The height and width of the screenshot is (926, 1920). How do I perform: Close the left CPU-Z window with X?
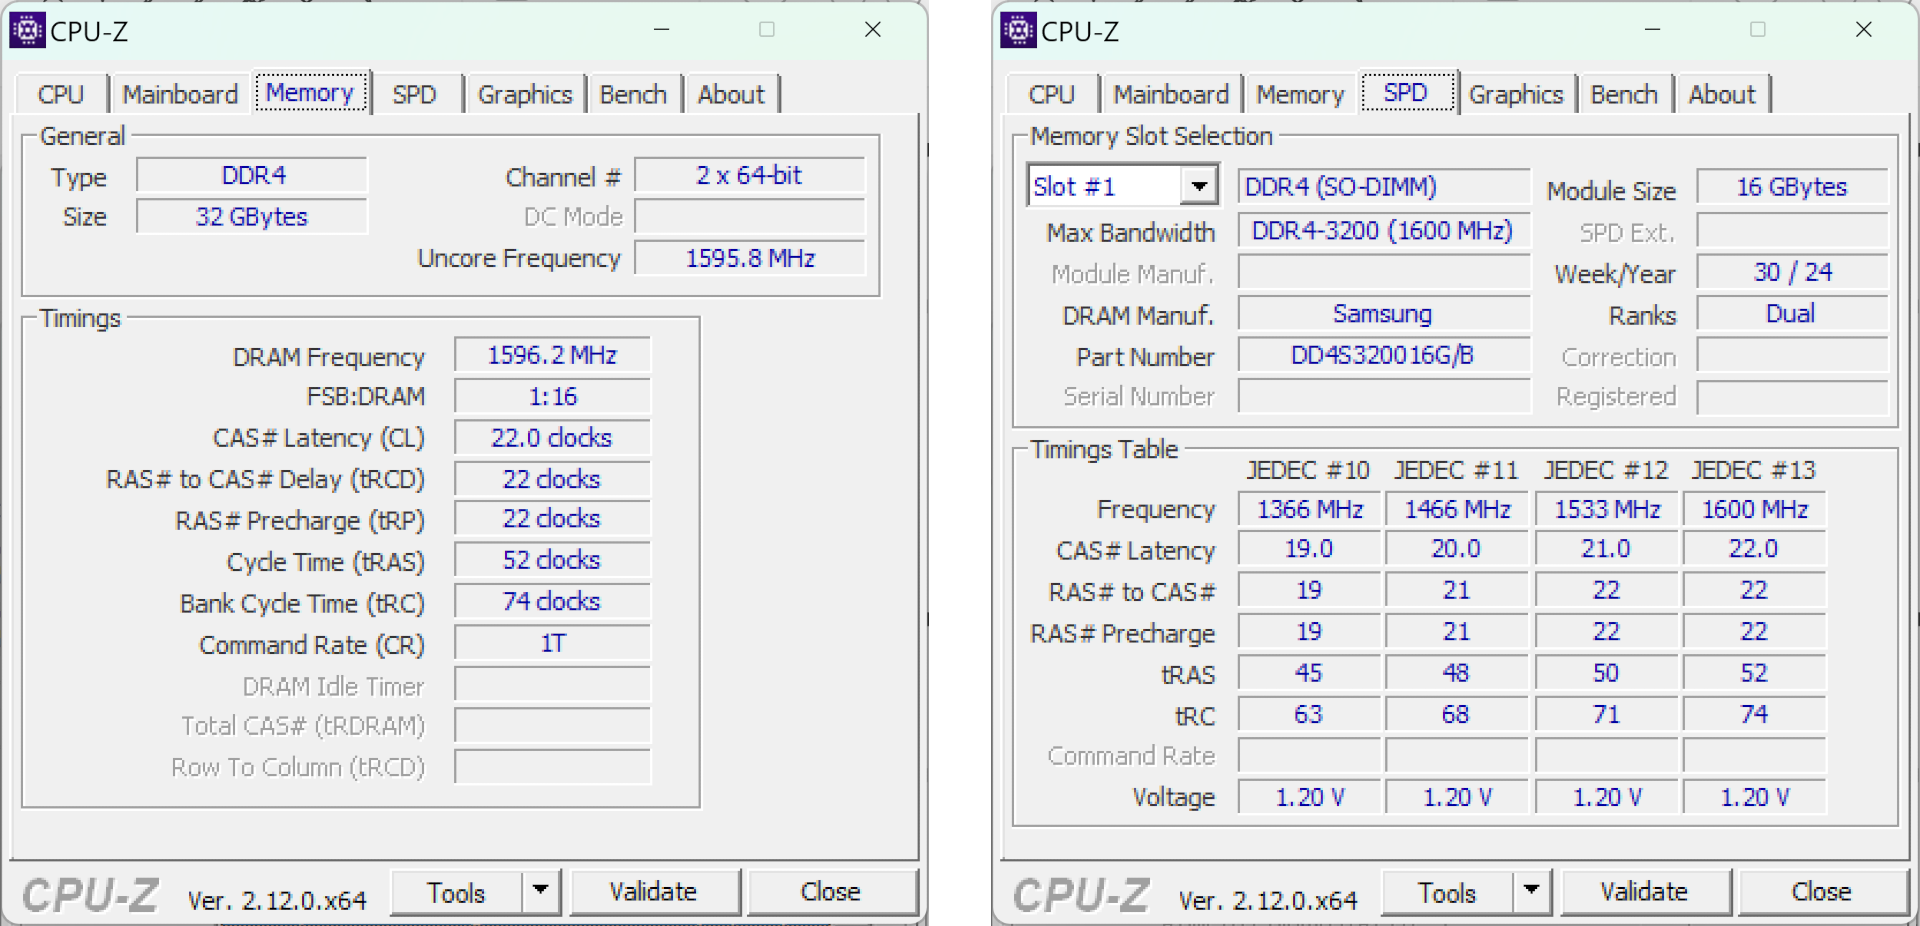[x=872, y=30]
